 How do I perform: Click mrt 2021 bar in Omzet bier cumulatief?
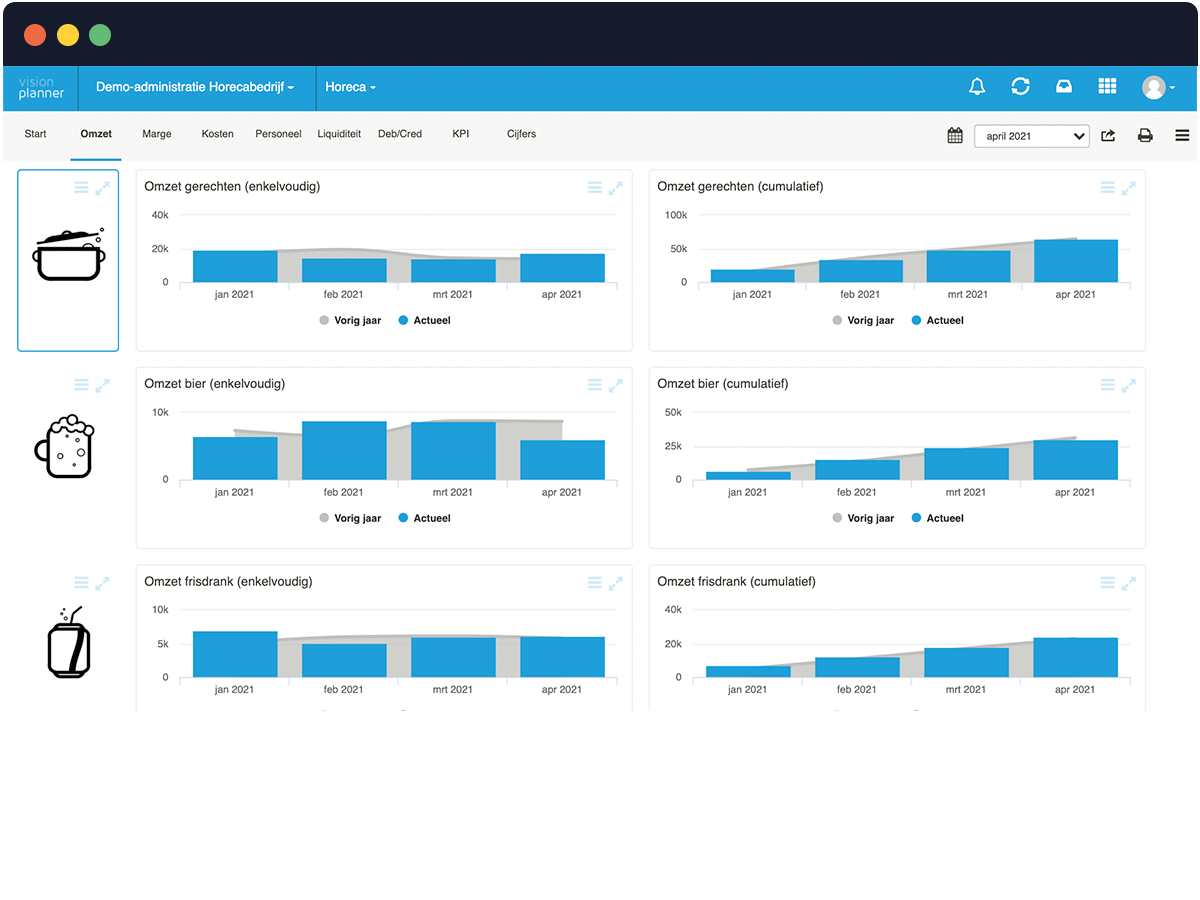pyautogui.click(x=966, y=464)
